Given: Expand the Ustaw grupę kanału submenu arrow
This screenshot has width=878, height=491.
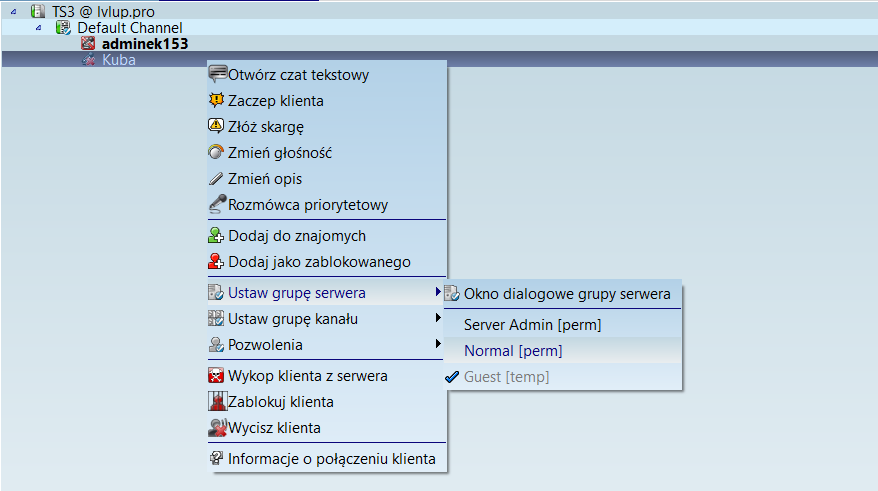Looking at the screenshot, I should (438, 319).
